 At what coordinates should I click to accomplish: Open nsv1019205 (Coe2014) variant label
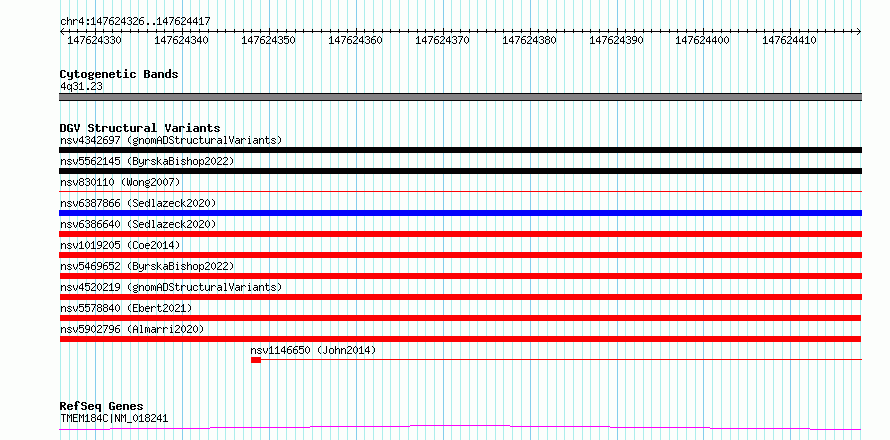[120, 245]
